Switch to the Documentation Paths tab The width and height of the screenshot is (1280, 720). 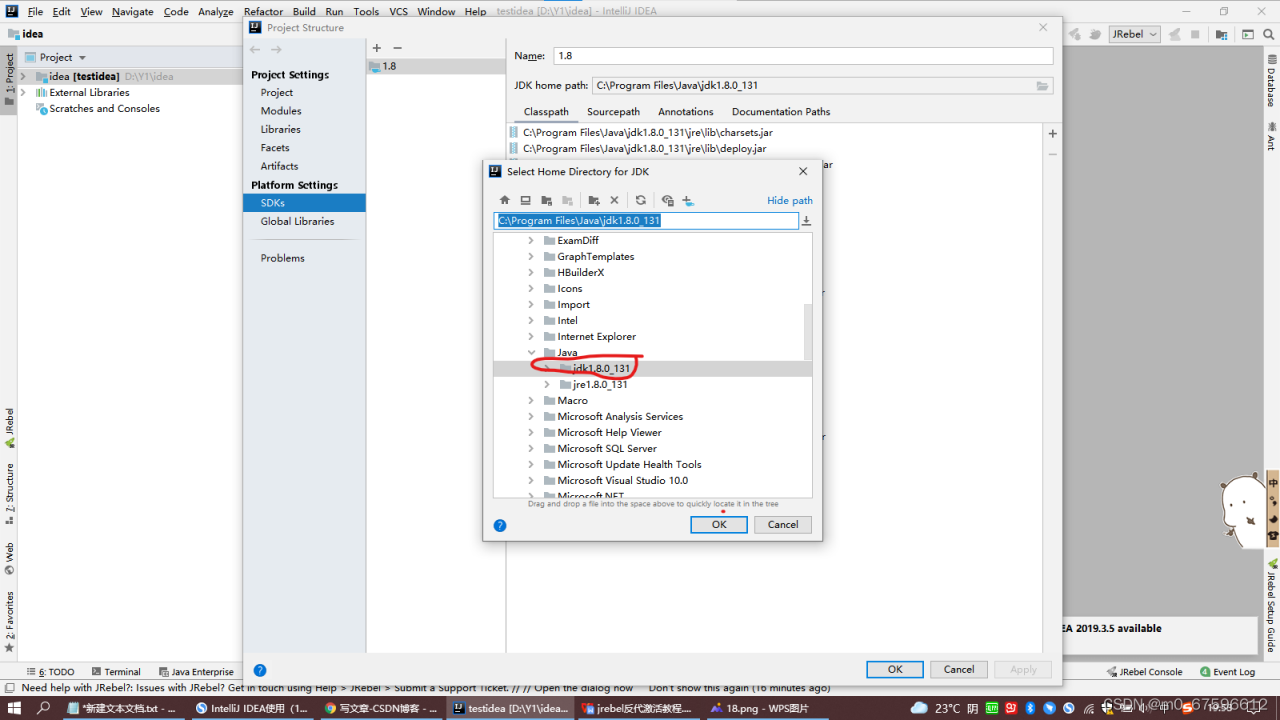[x=781, y=112]
